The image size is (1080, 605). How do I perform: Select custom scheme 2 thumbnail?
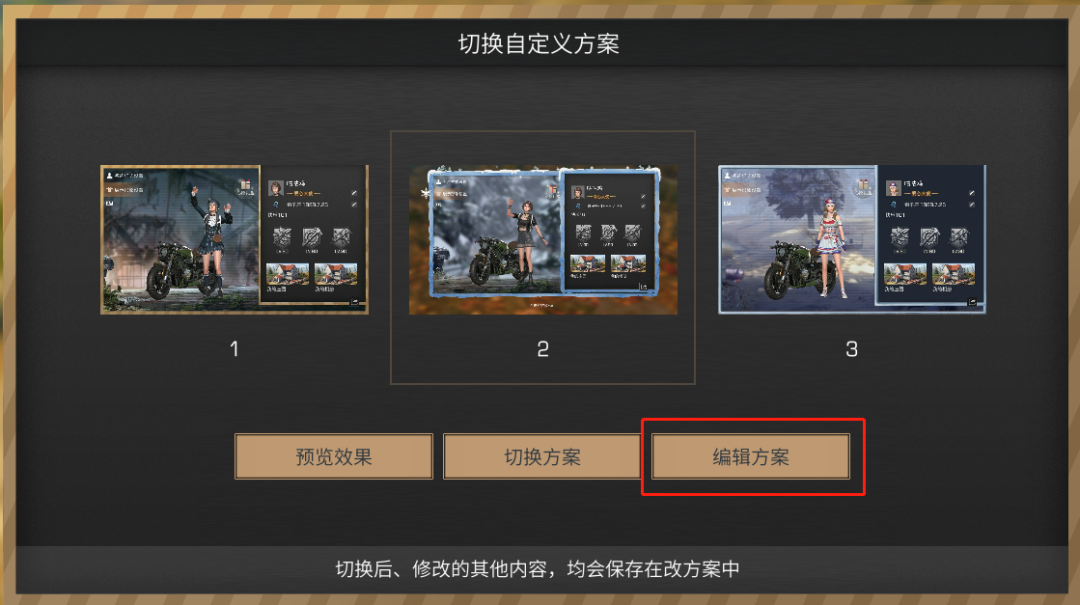[x=543, y=239]
